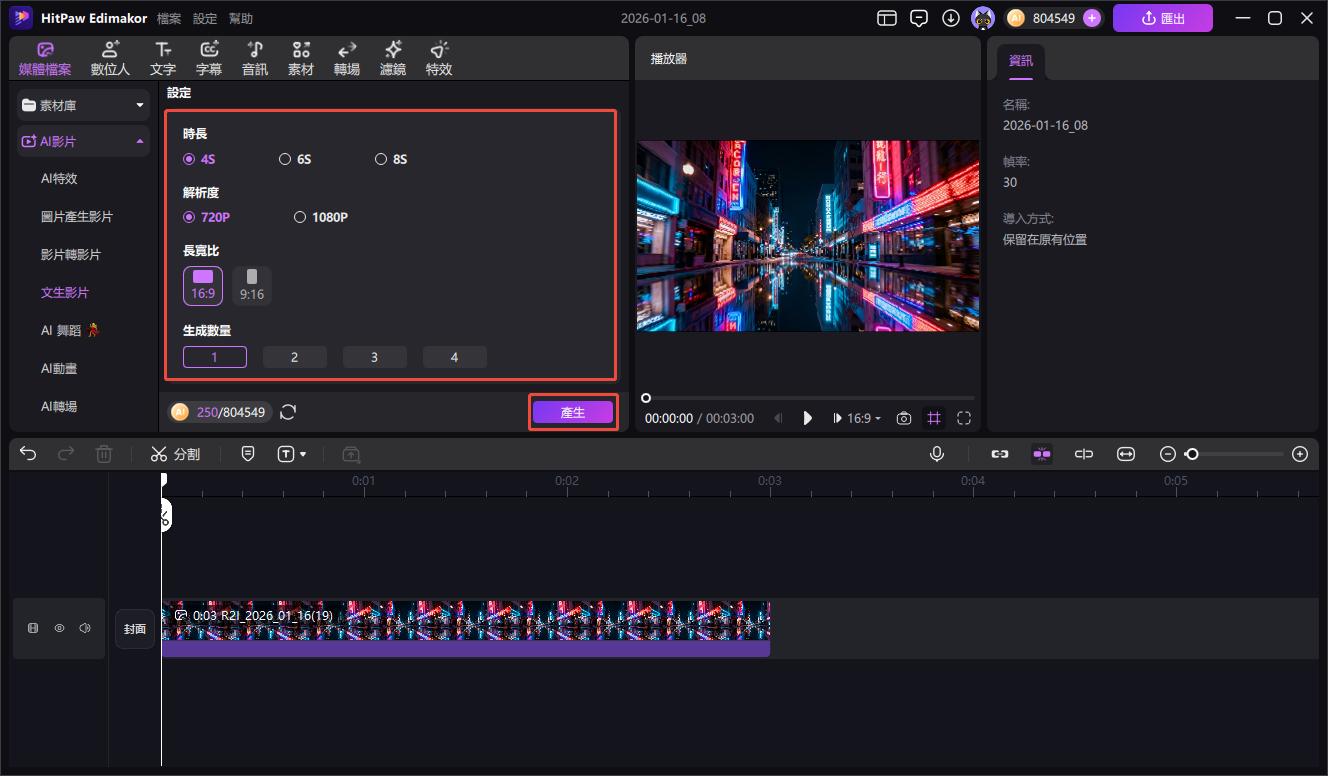Open the 16:9 aspect ratio dropdown in player
1328x776 pixels.
(x=863, y=418)
